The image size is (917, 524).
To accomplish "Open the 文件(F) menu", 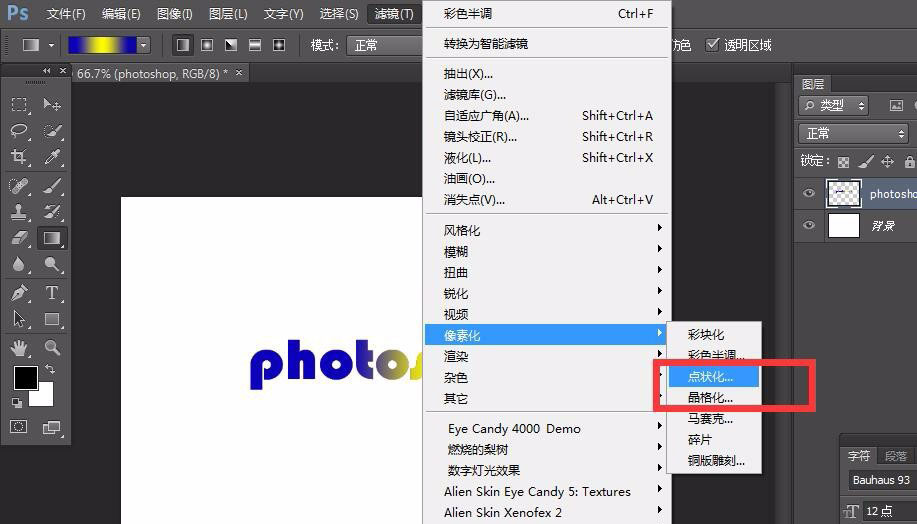I will pos(66,13).
